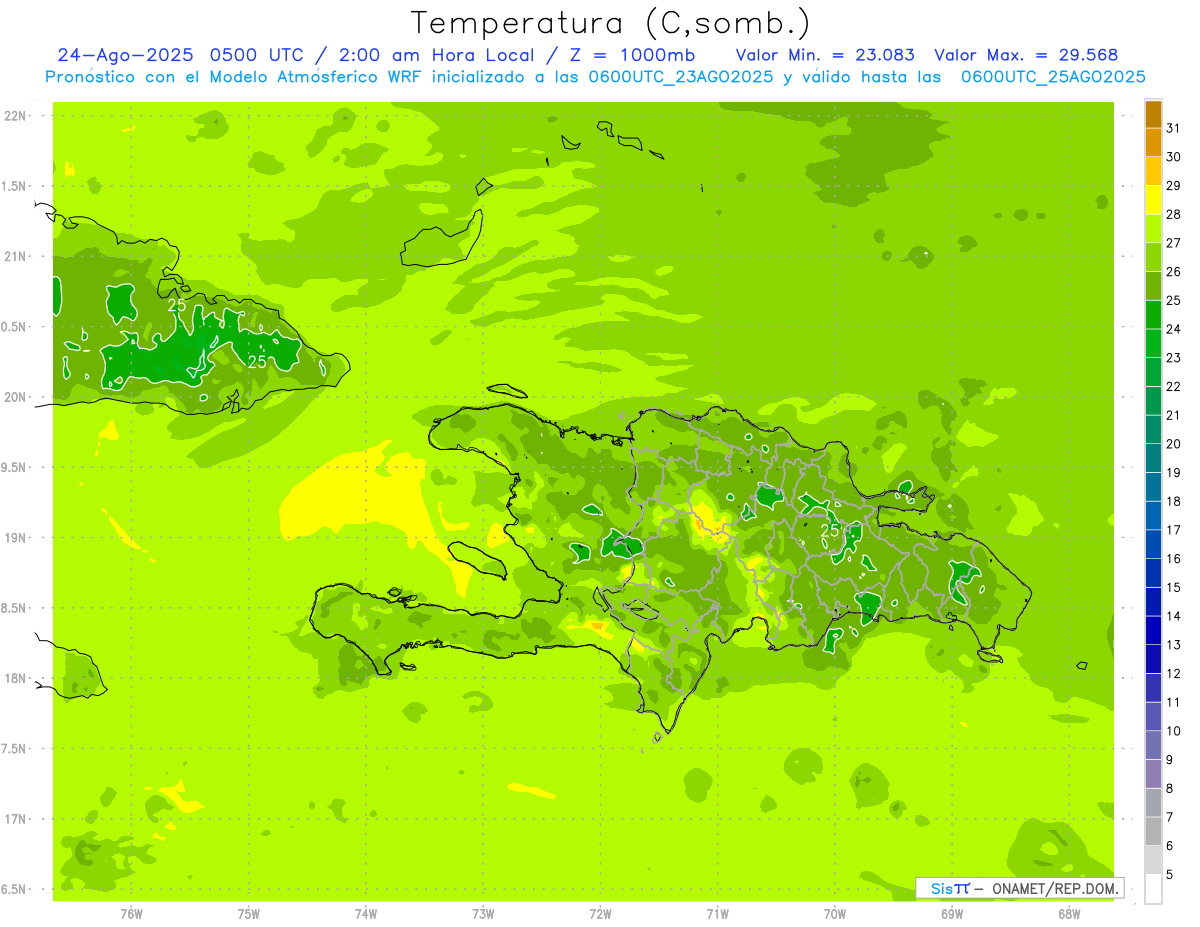Image resolution: width=1200 pixels, height=927 pixels.
Task: Click the "18" color bar label
Action: (x=1173, y=502)
